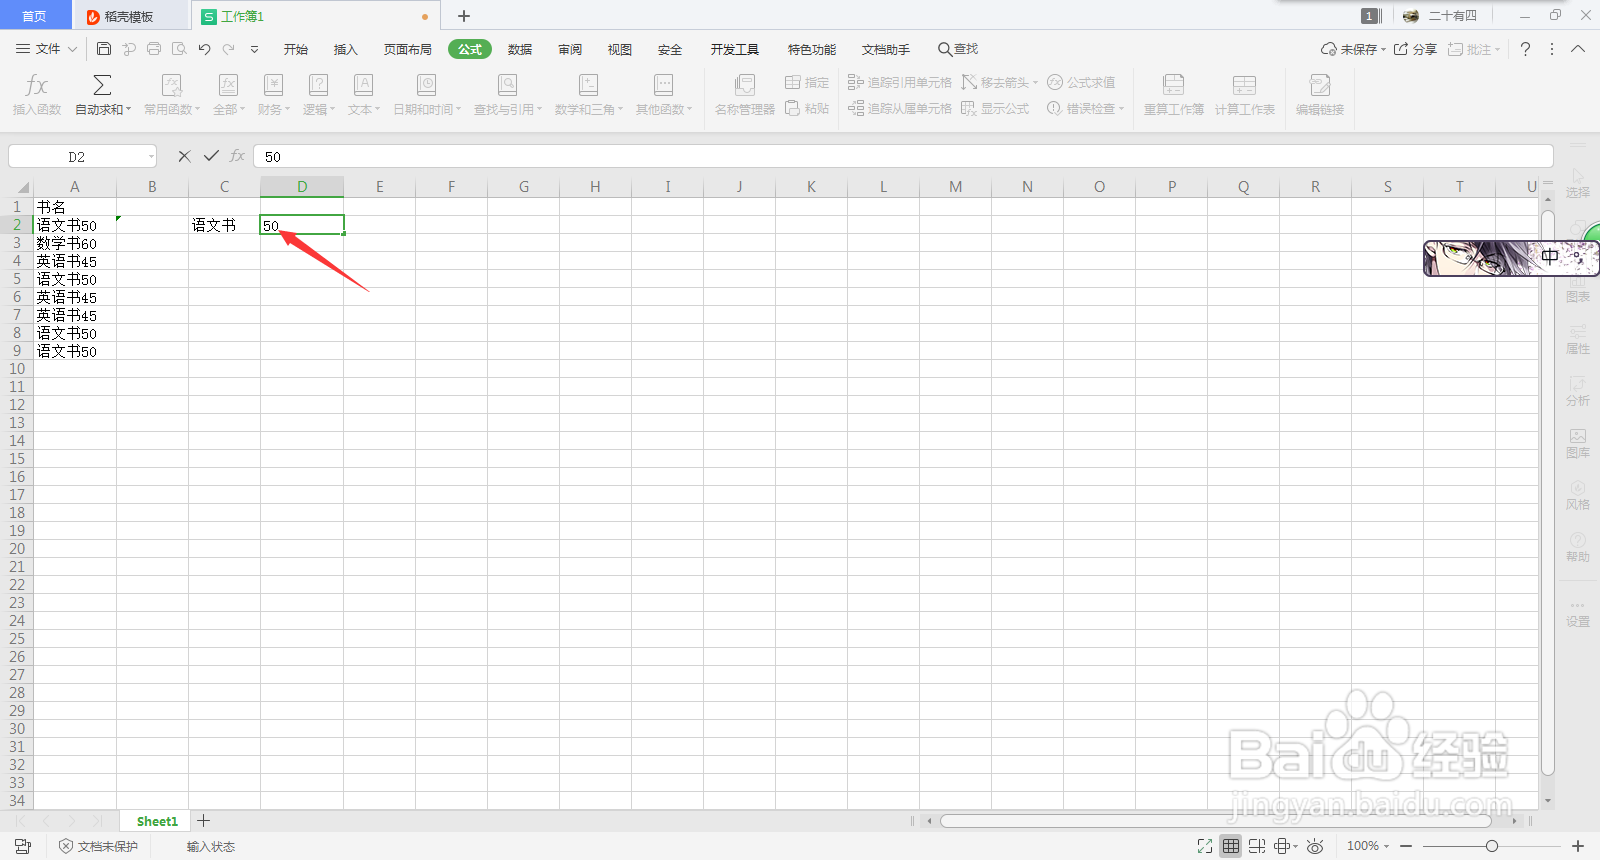Click the help question mark icon
Screen dimensions: 1600x860
click(x=1525, y=49)
